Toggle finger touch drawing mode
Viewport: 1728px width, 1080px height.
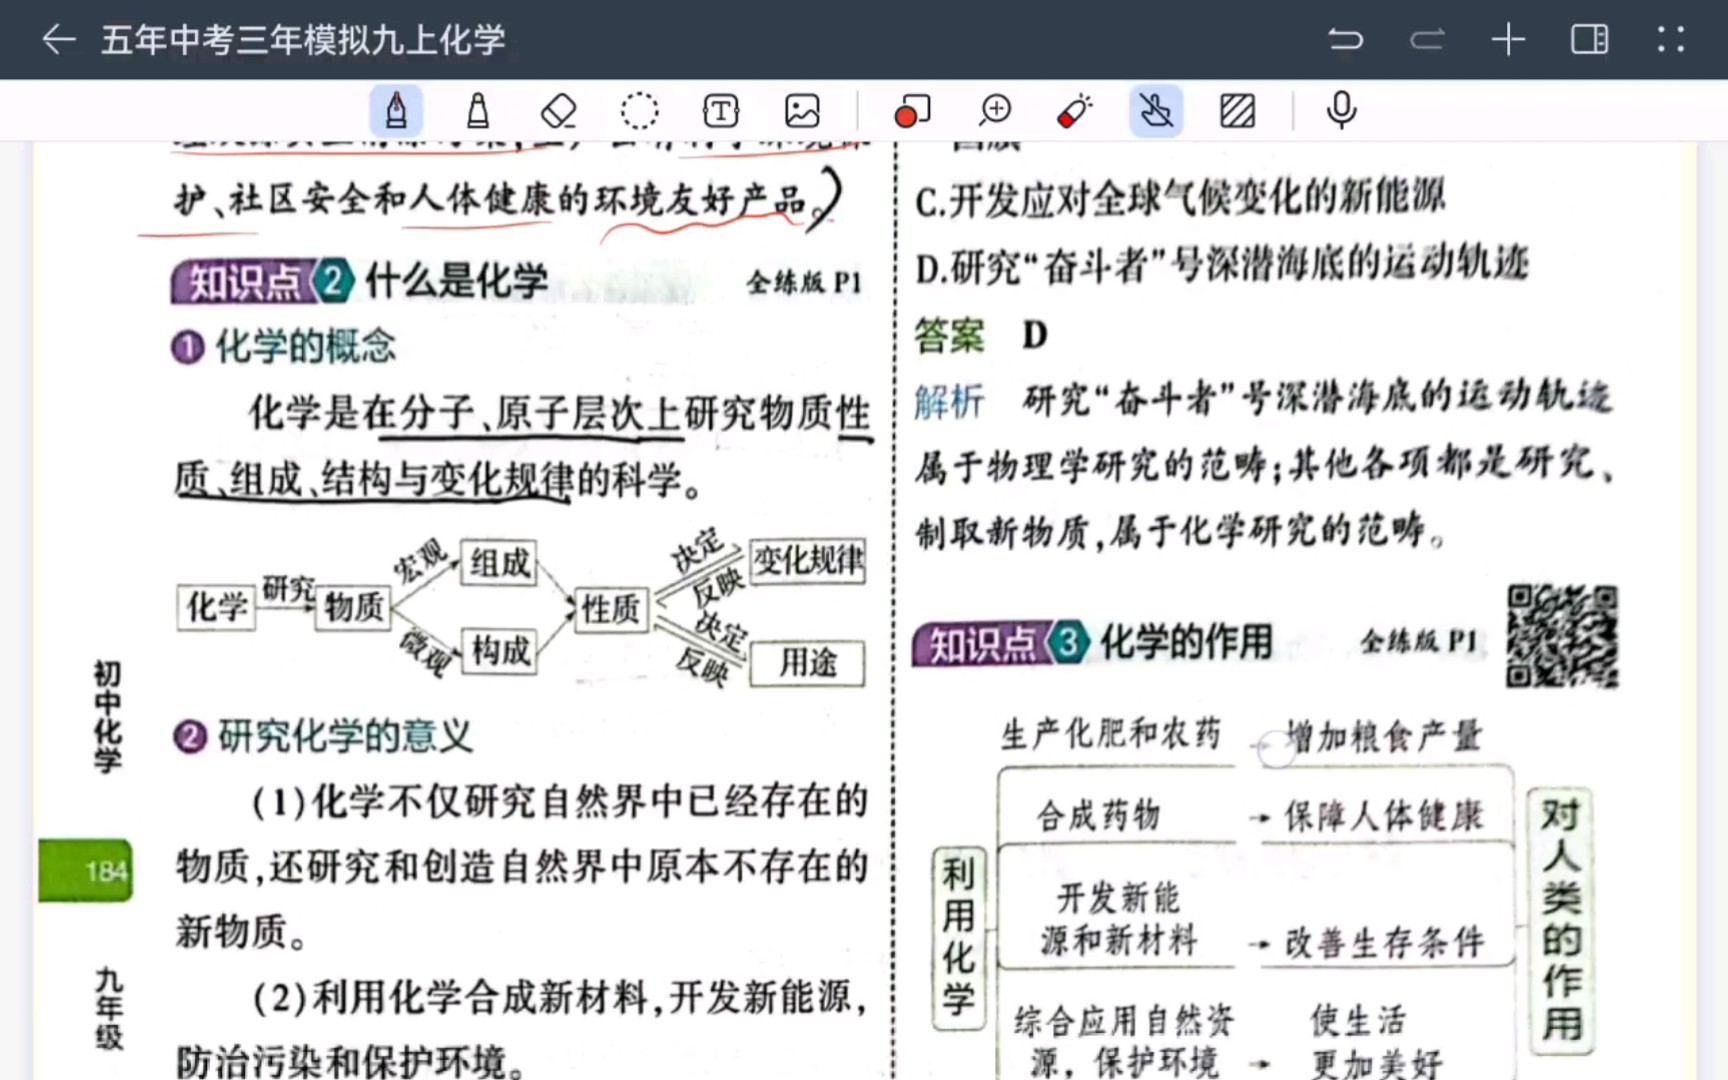(1157, 111)
